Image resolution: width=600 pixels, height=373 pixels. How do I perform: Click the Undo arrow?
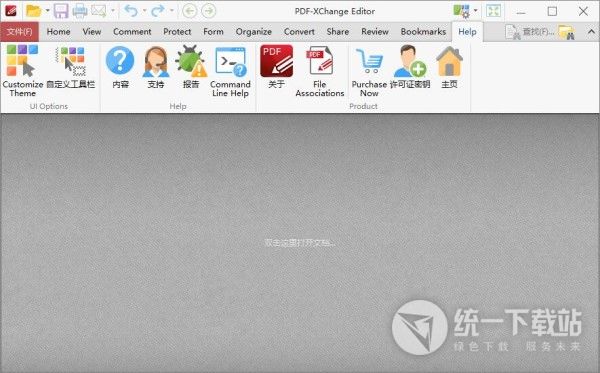coord(131,11)
